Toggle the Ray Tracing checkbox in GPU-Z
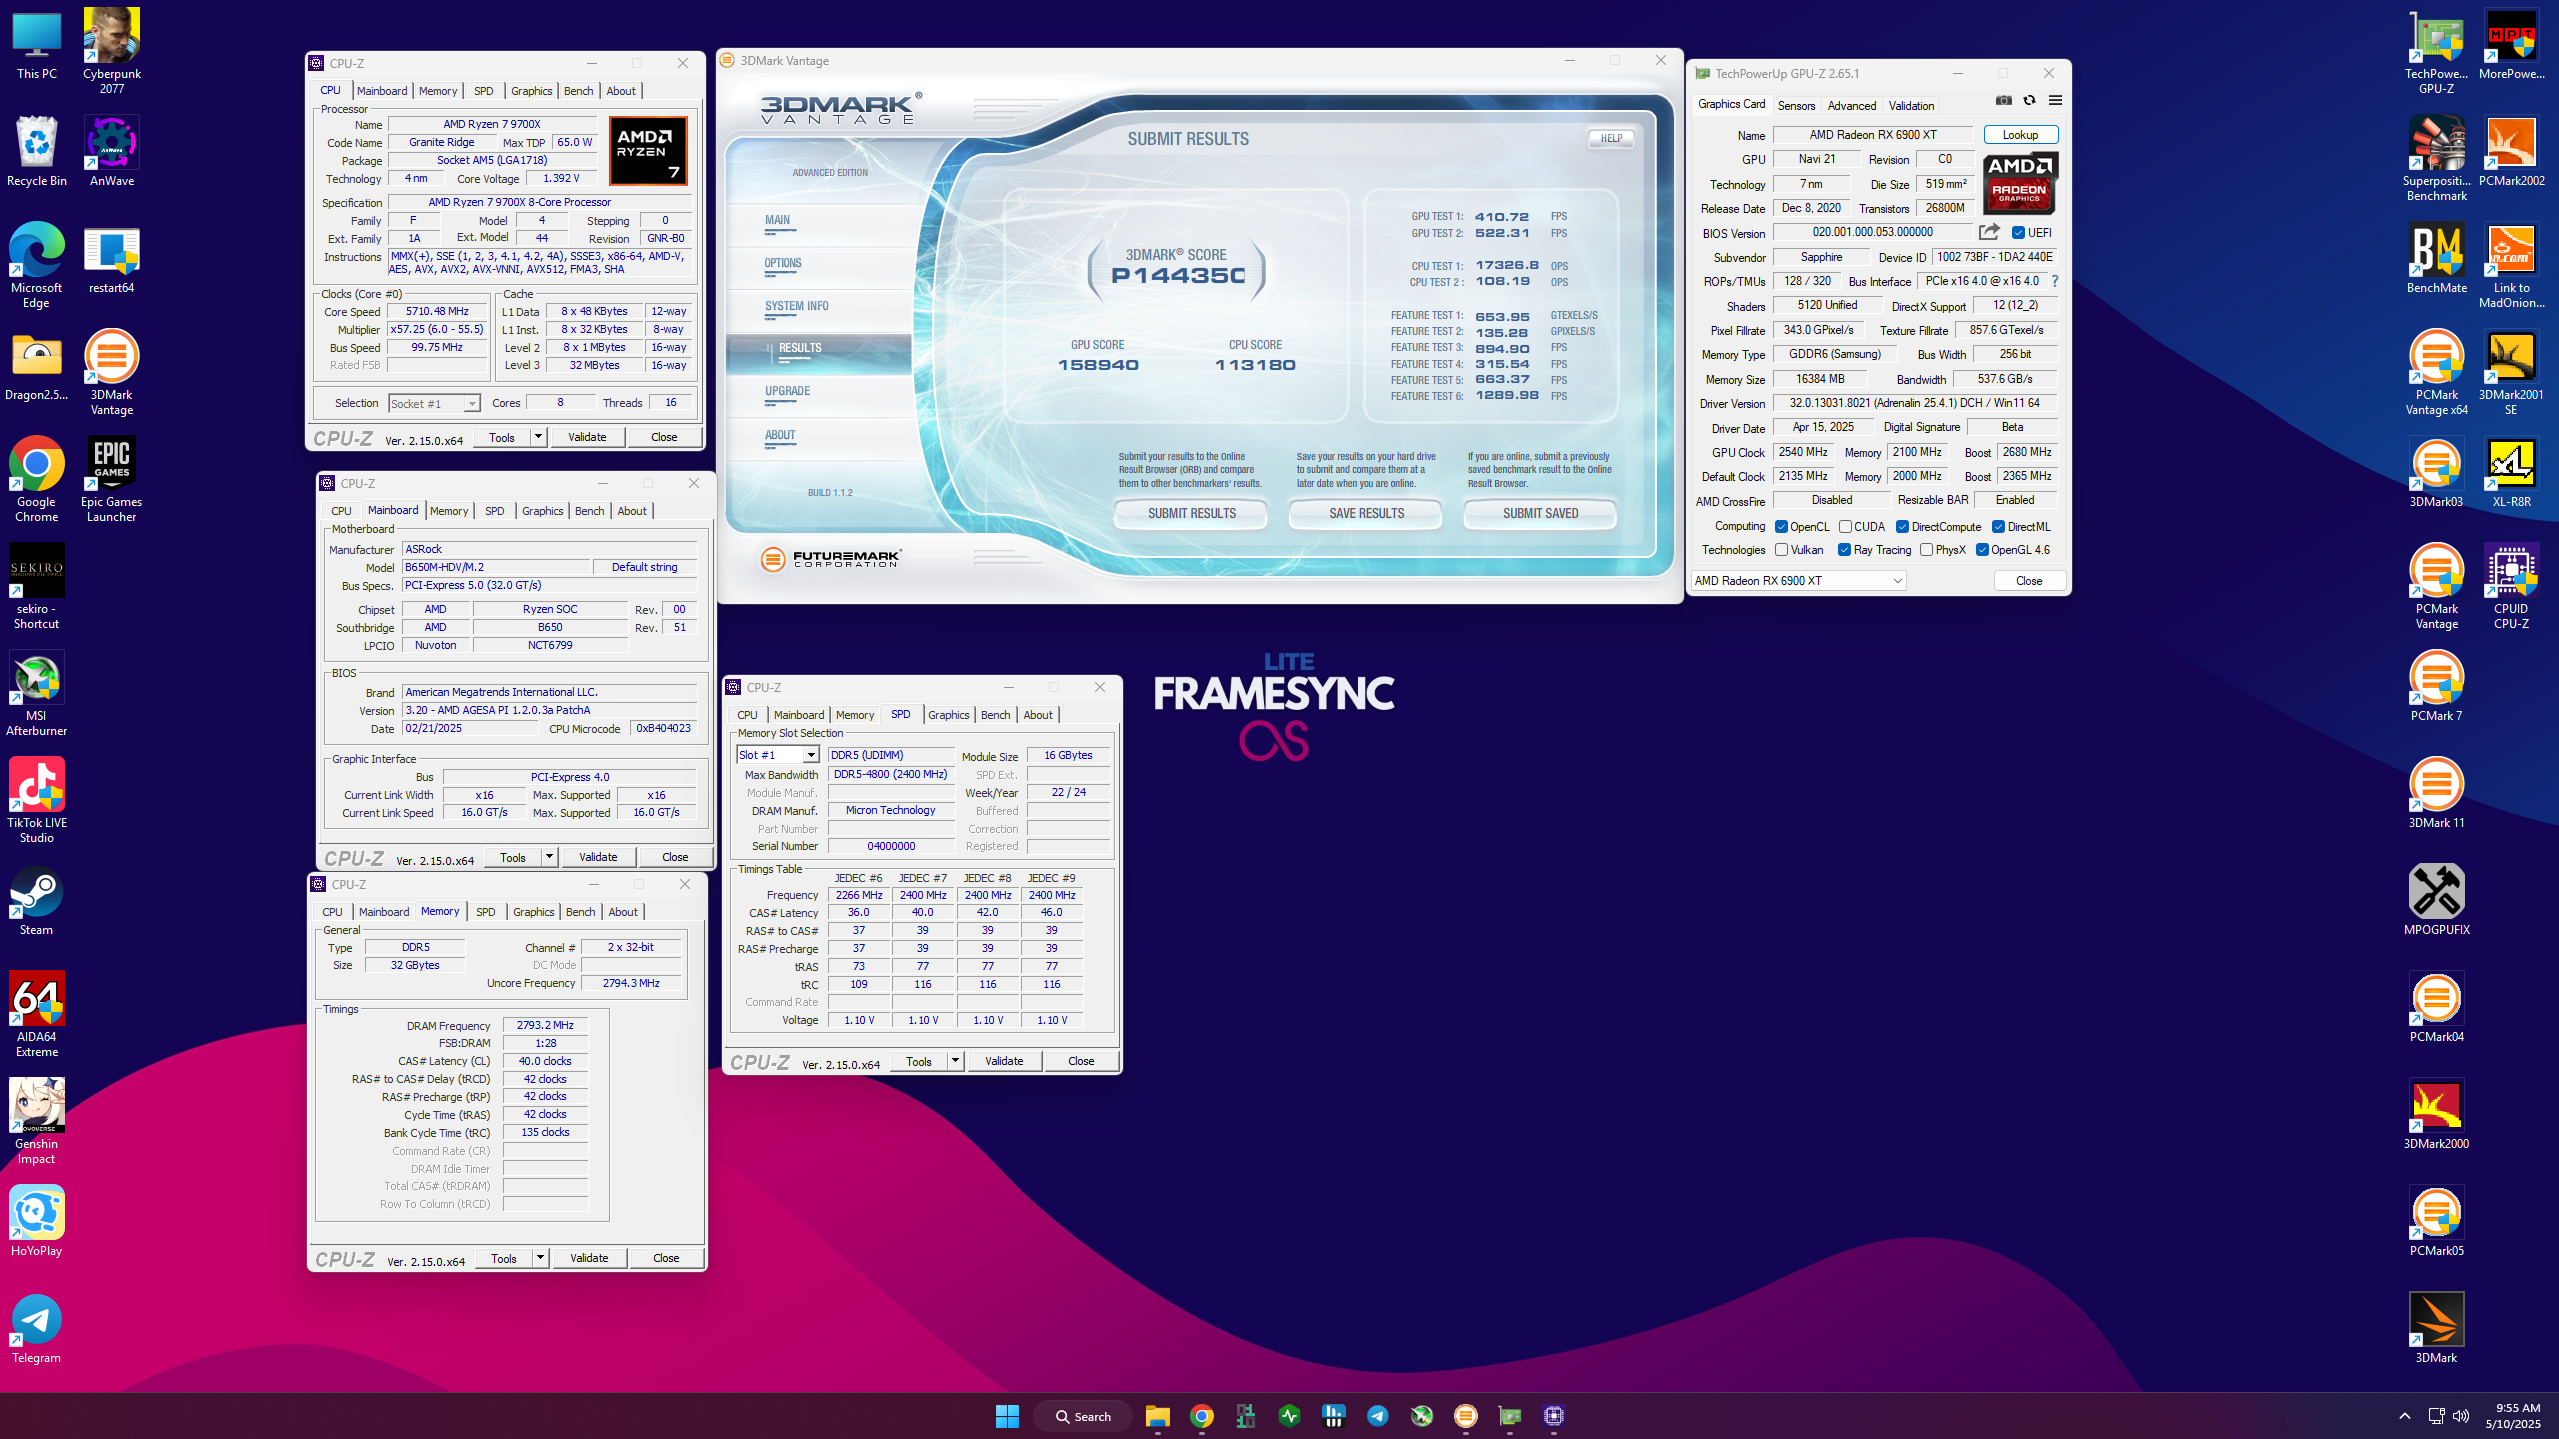Viewport: 2559px width, 1439px height. 1844,550
